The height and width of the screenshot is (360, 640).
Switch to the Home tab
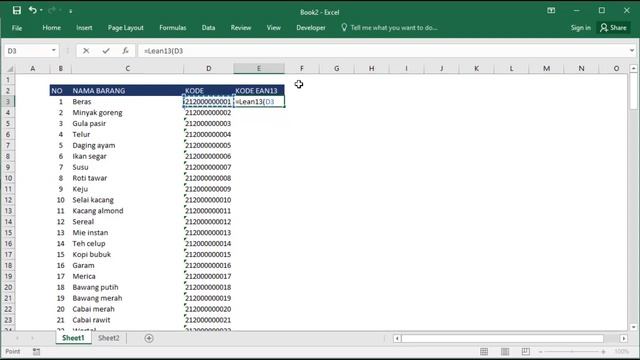pyautogui.click(x=51, y=28)
